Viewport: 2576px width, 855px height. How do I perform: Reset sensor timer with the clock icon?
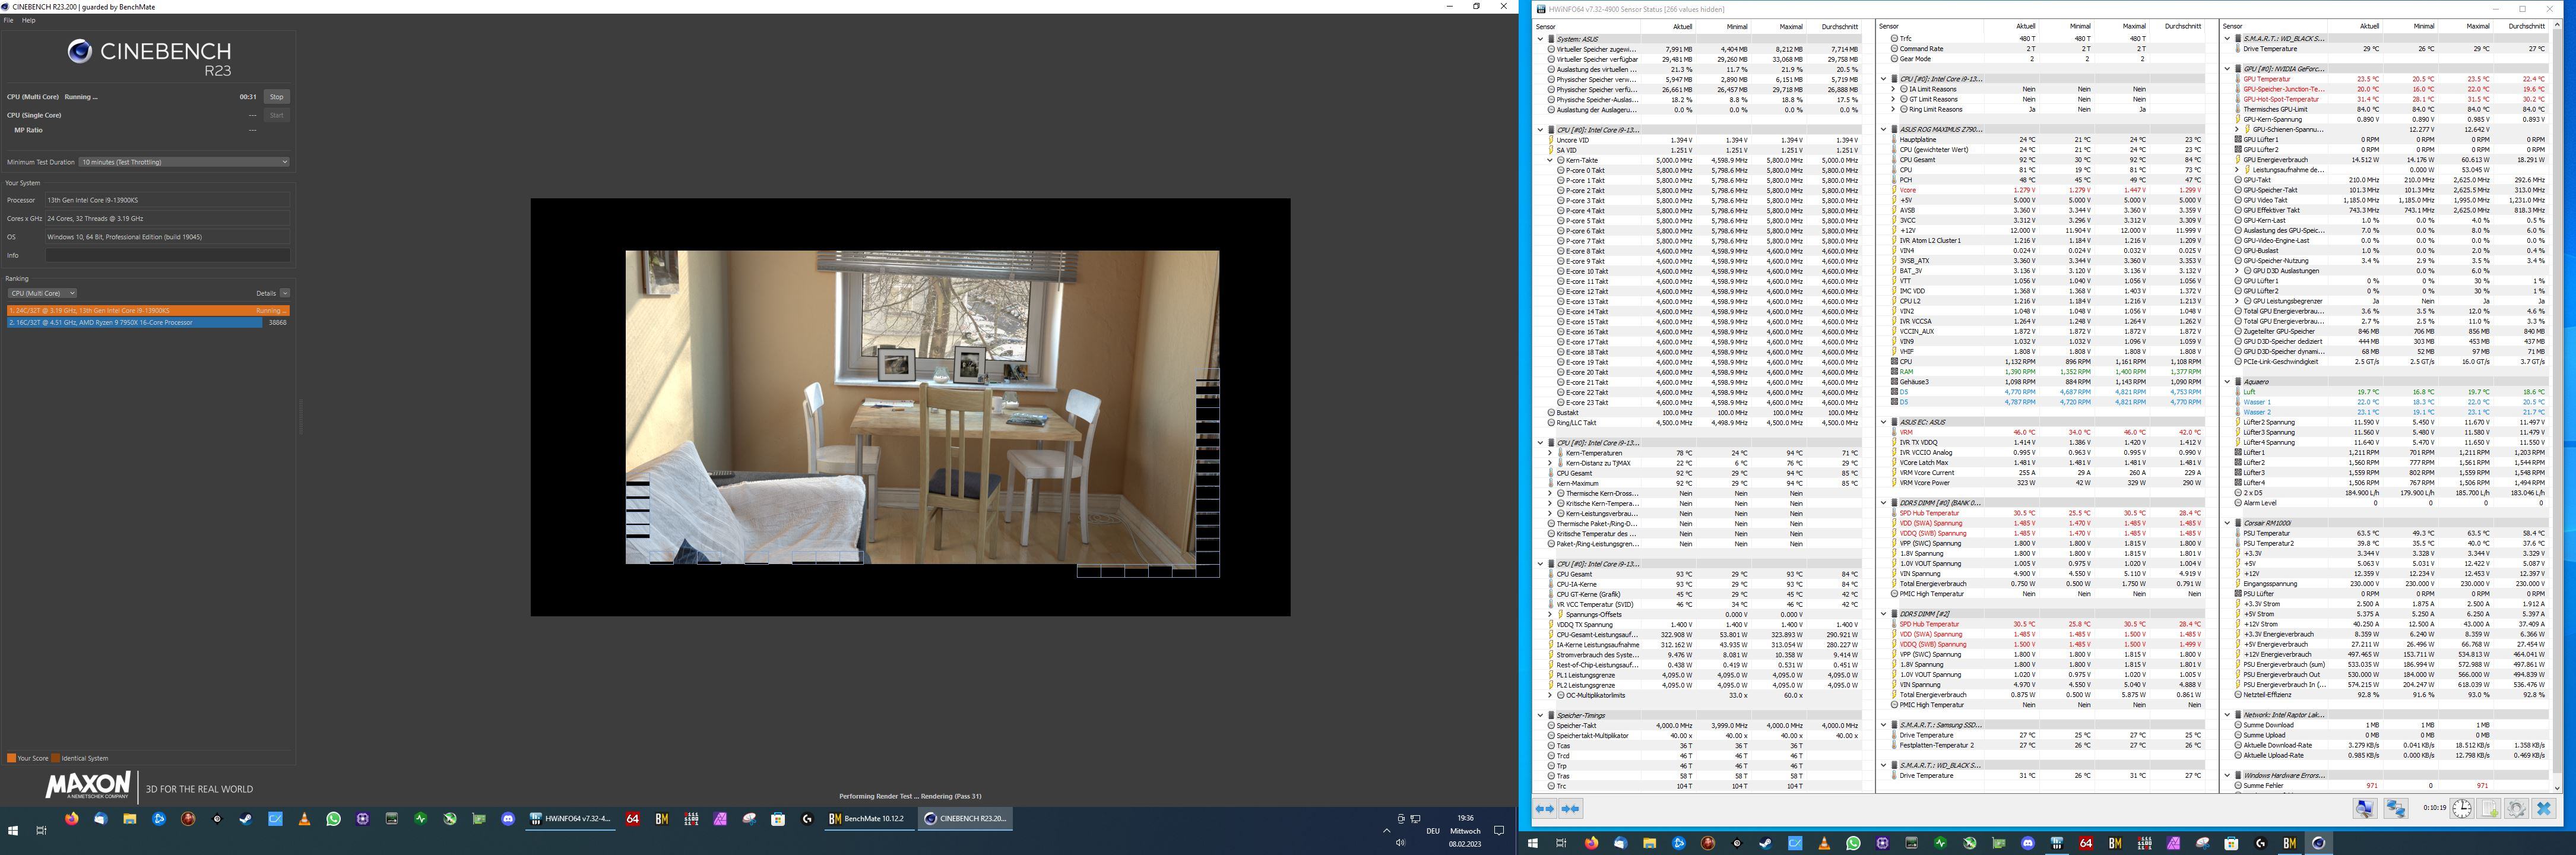coord(2461,809)
